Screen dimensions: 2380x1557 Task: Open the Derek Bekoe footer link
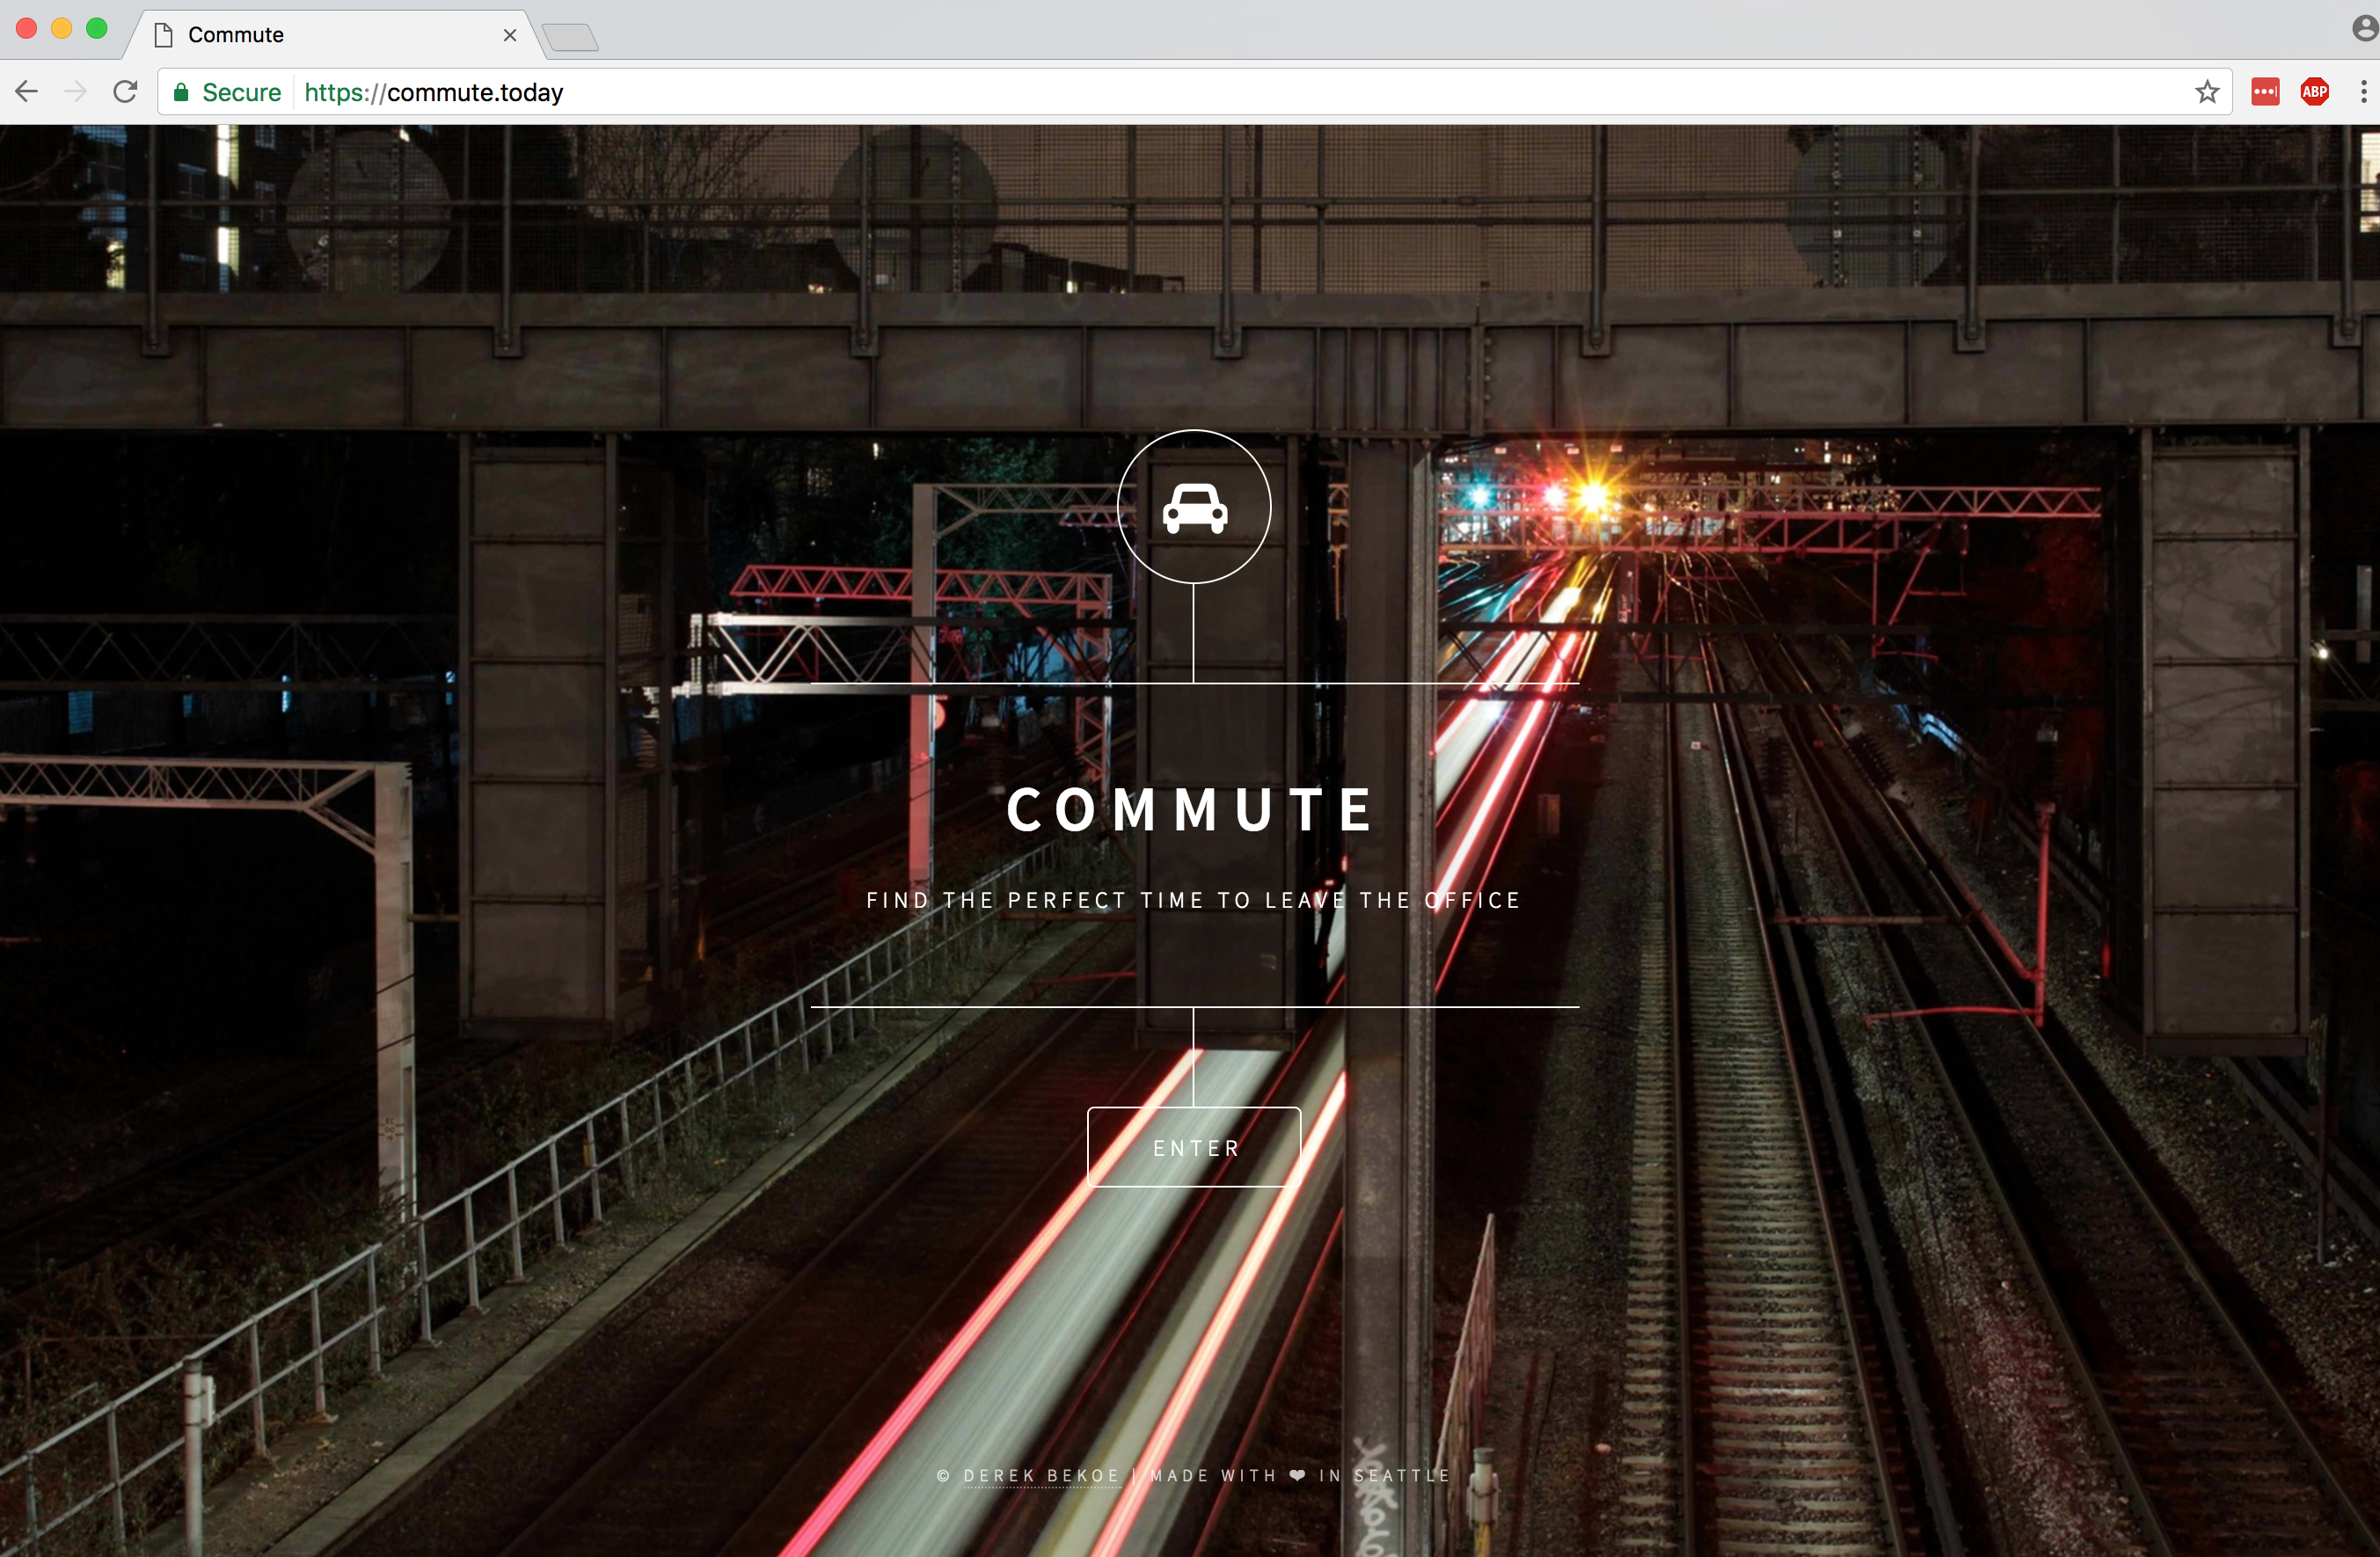(1041, 1475)
